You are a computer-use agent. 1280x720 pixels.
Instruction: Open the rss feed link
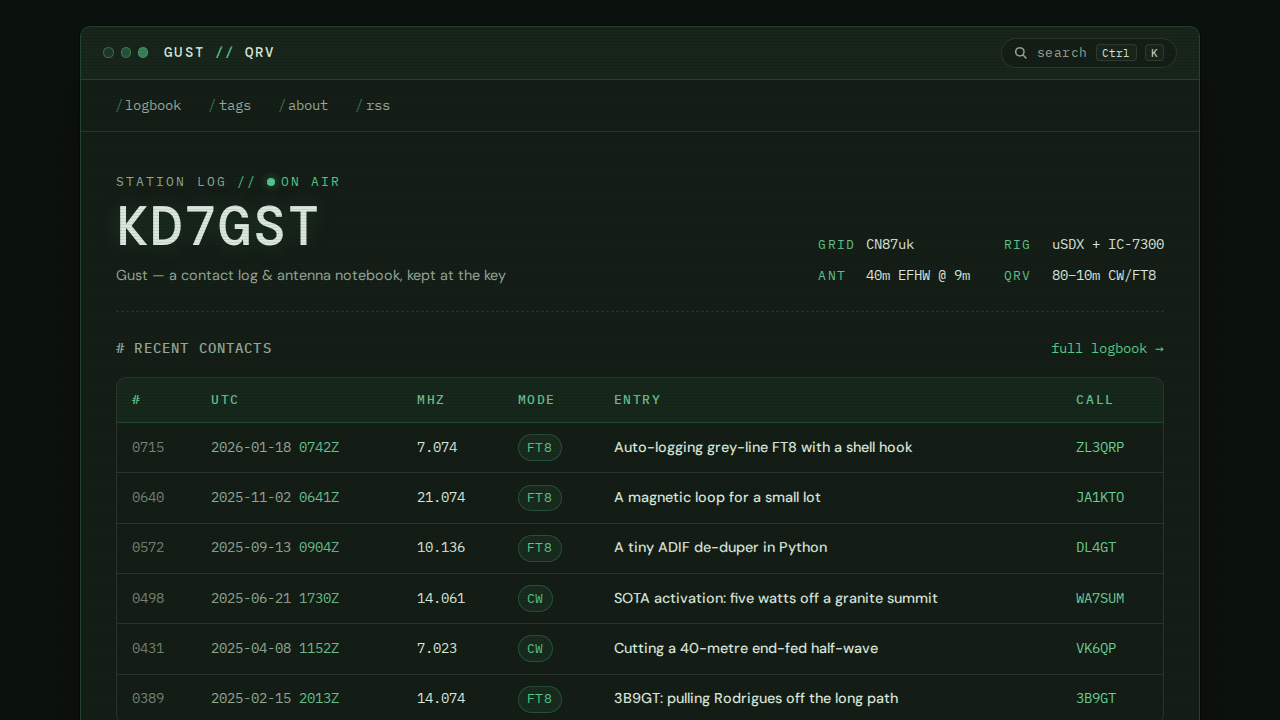373,105
